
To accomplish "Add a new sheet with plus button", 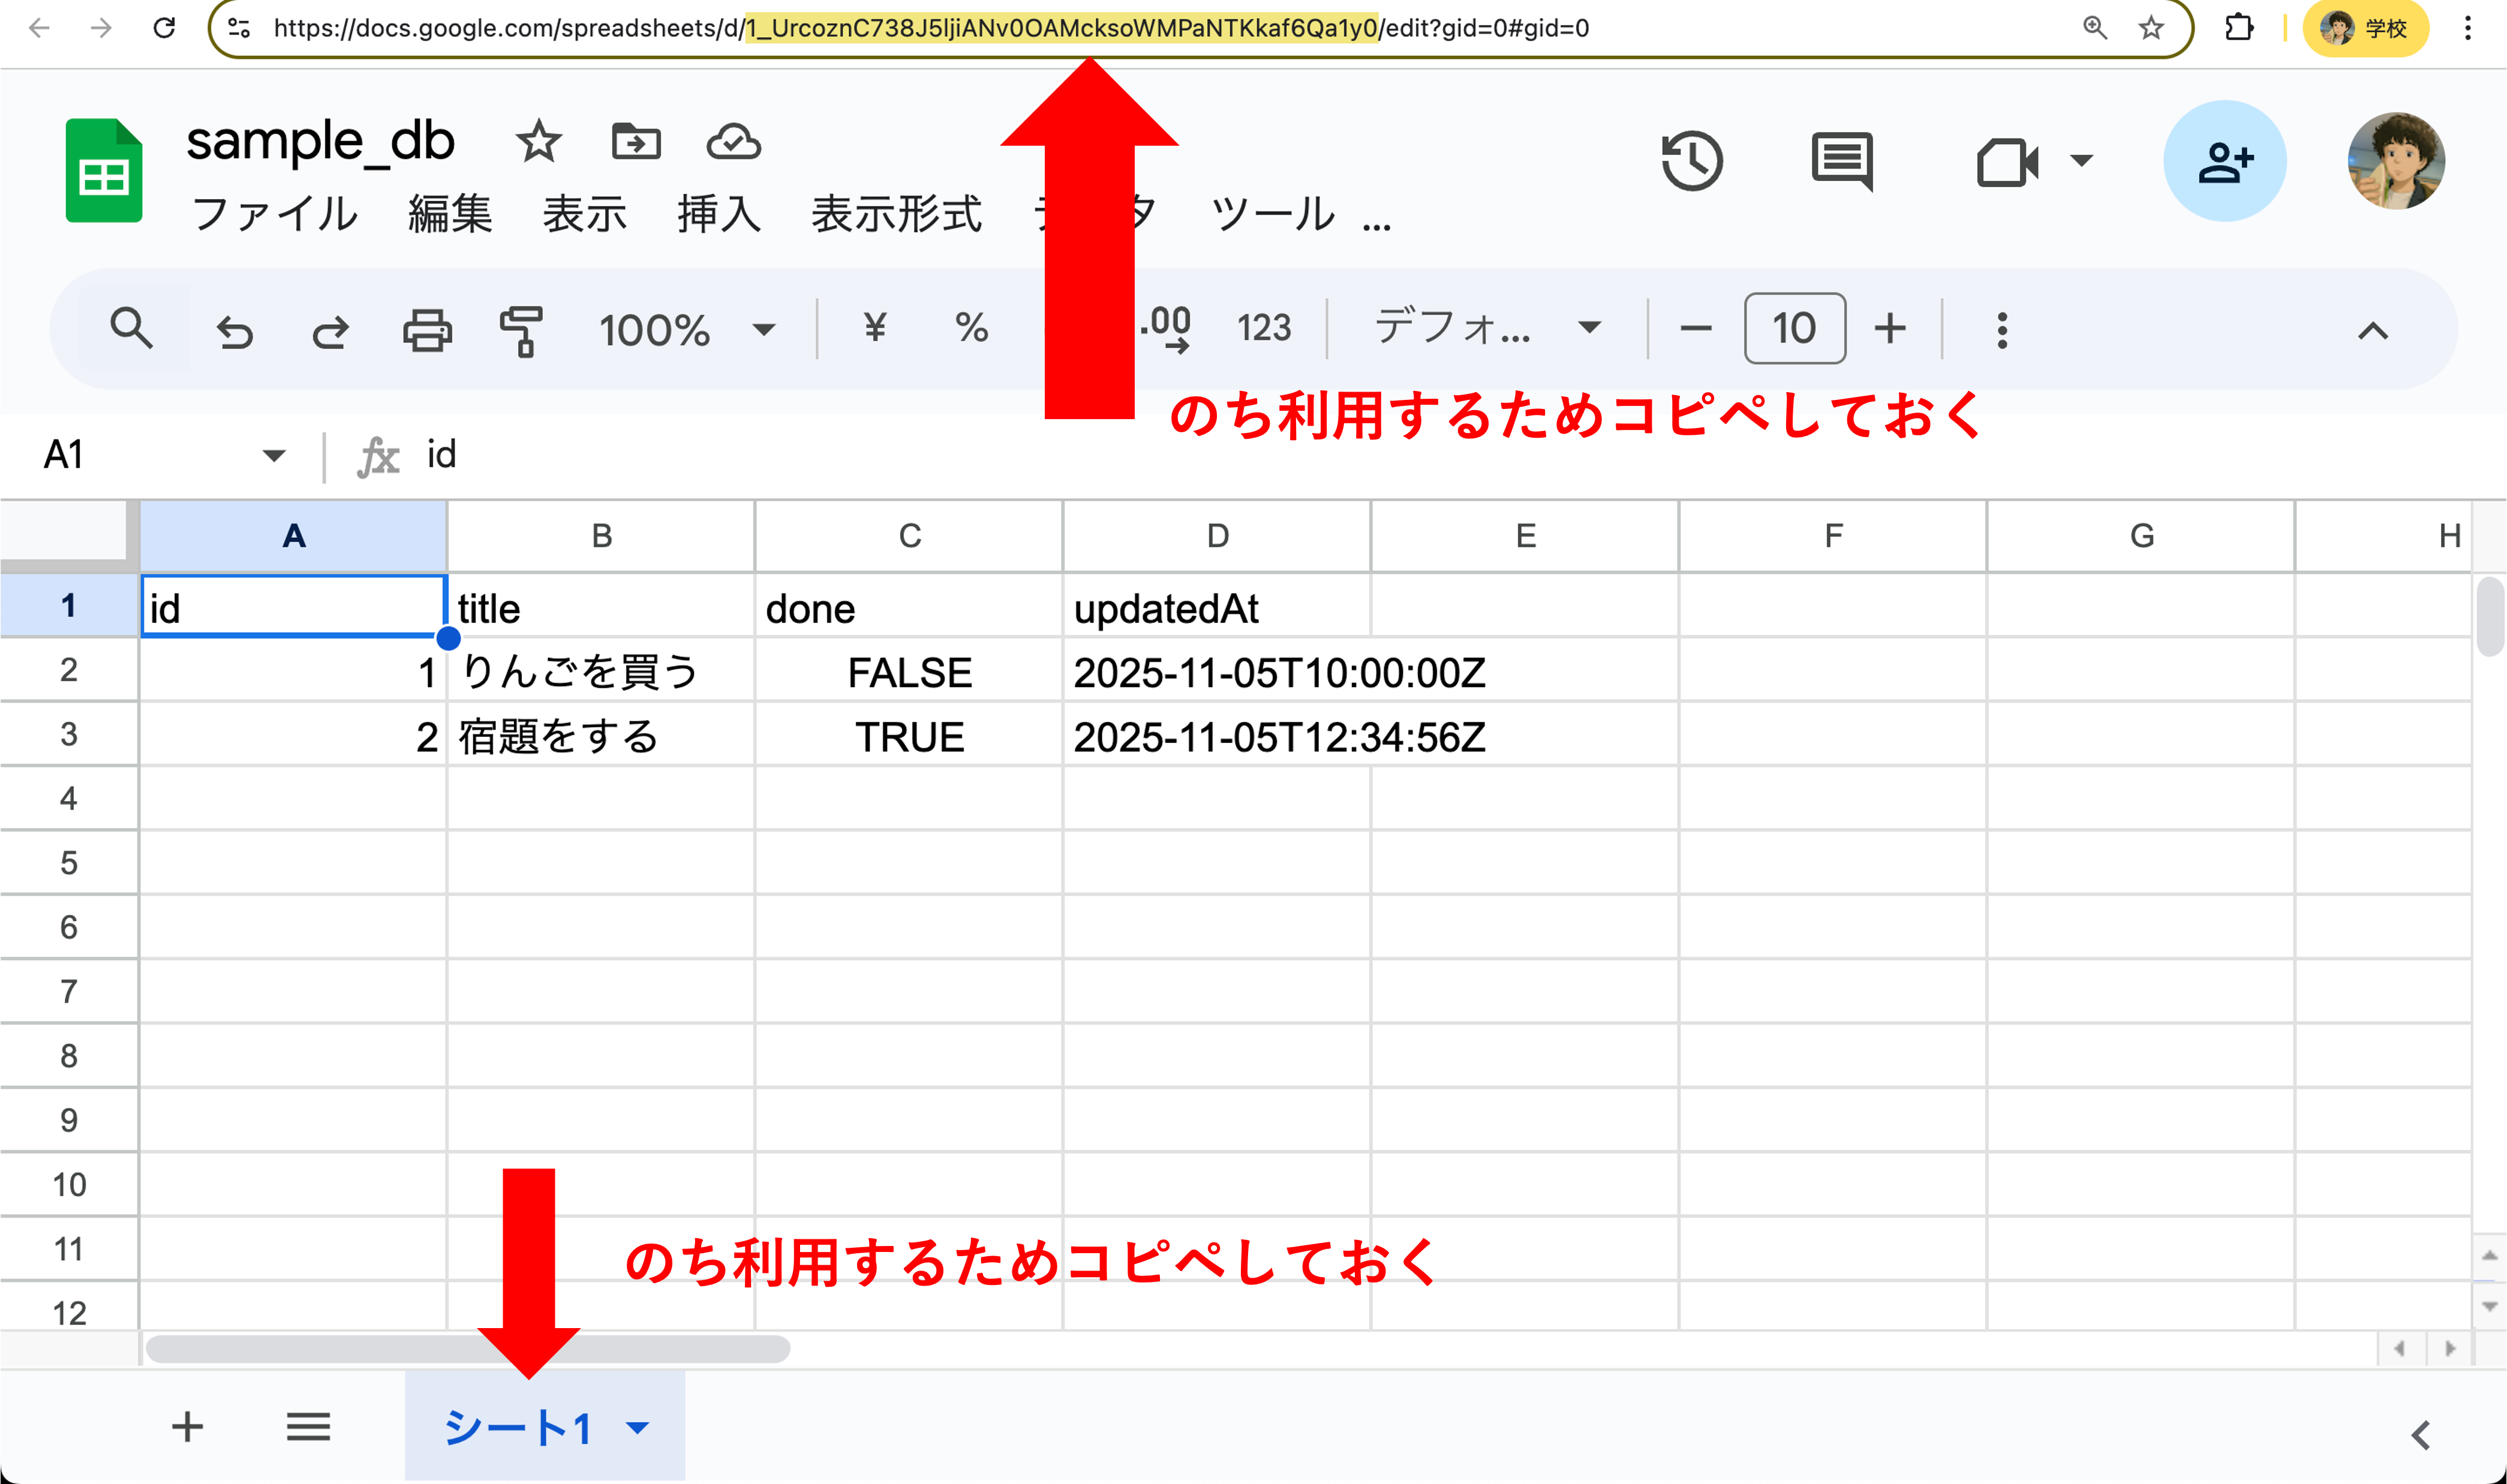I will coord(187,1427).
